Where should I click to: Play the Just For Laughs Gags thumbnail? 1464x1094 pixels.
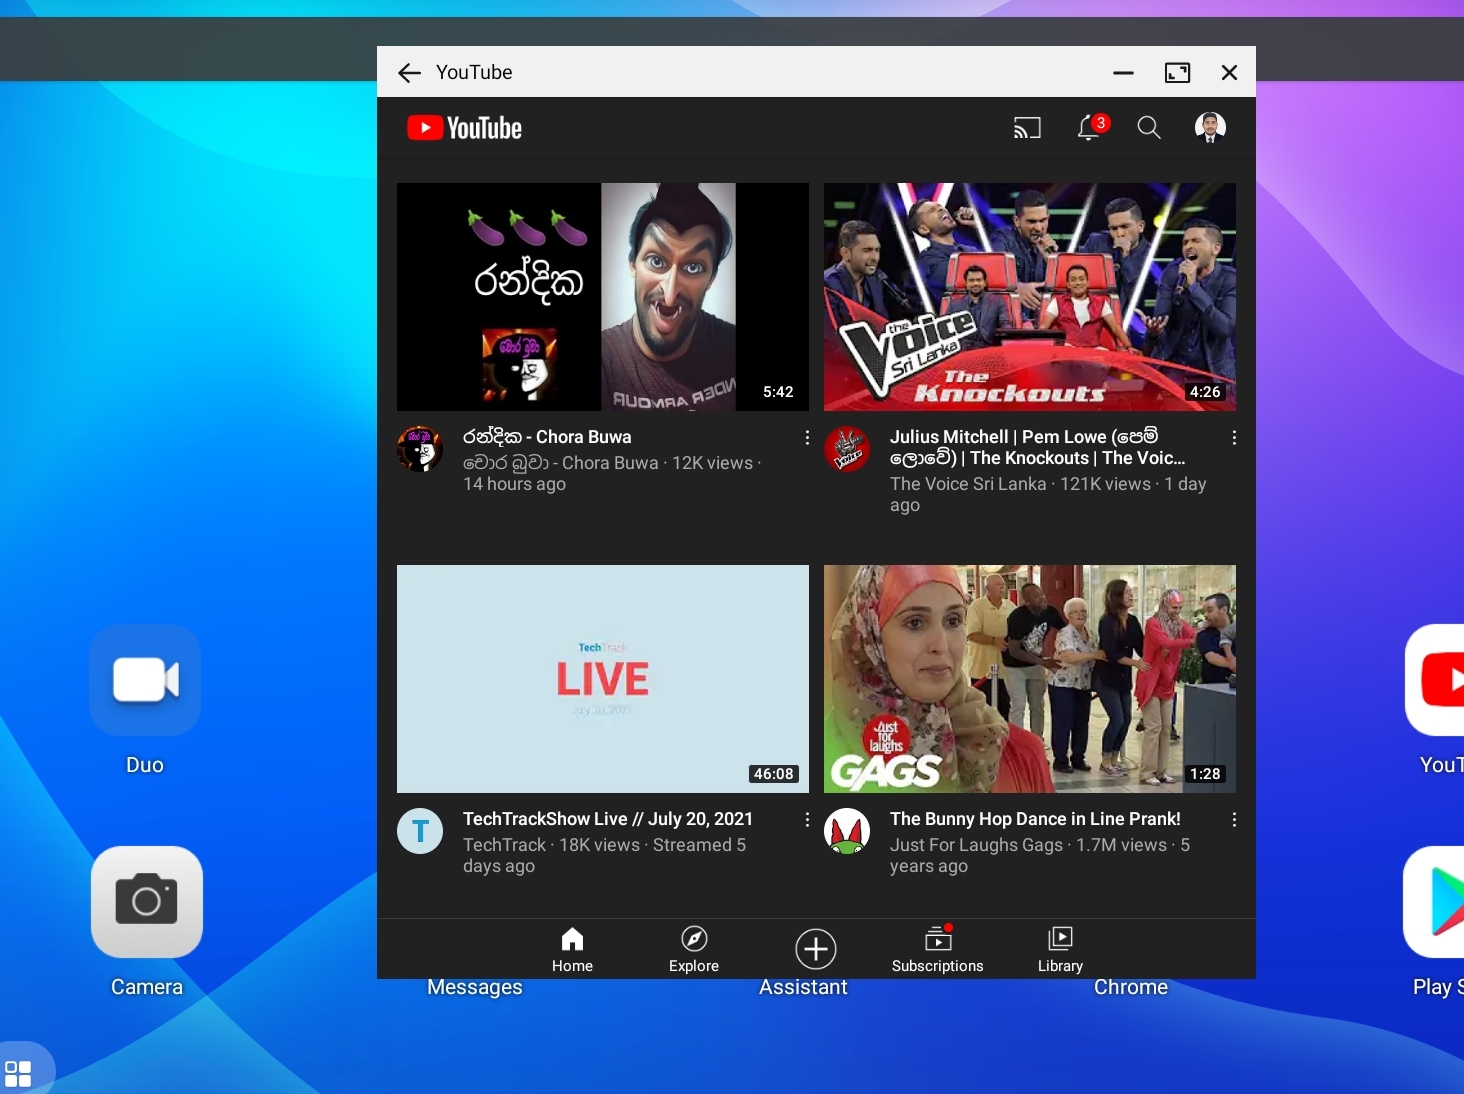coord(1030,679)
